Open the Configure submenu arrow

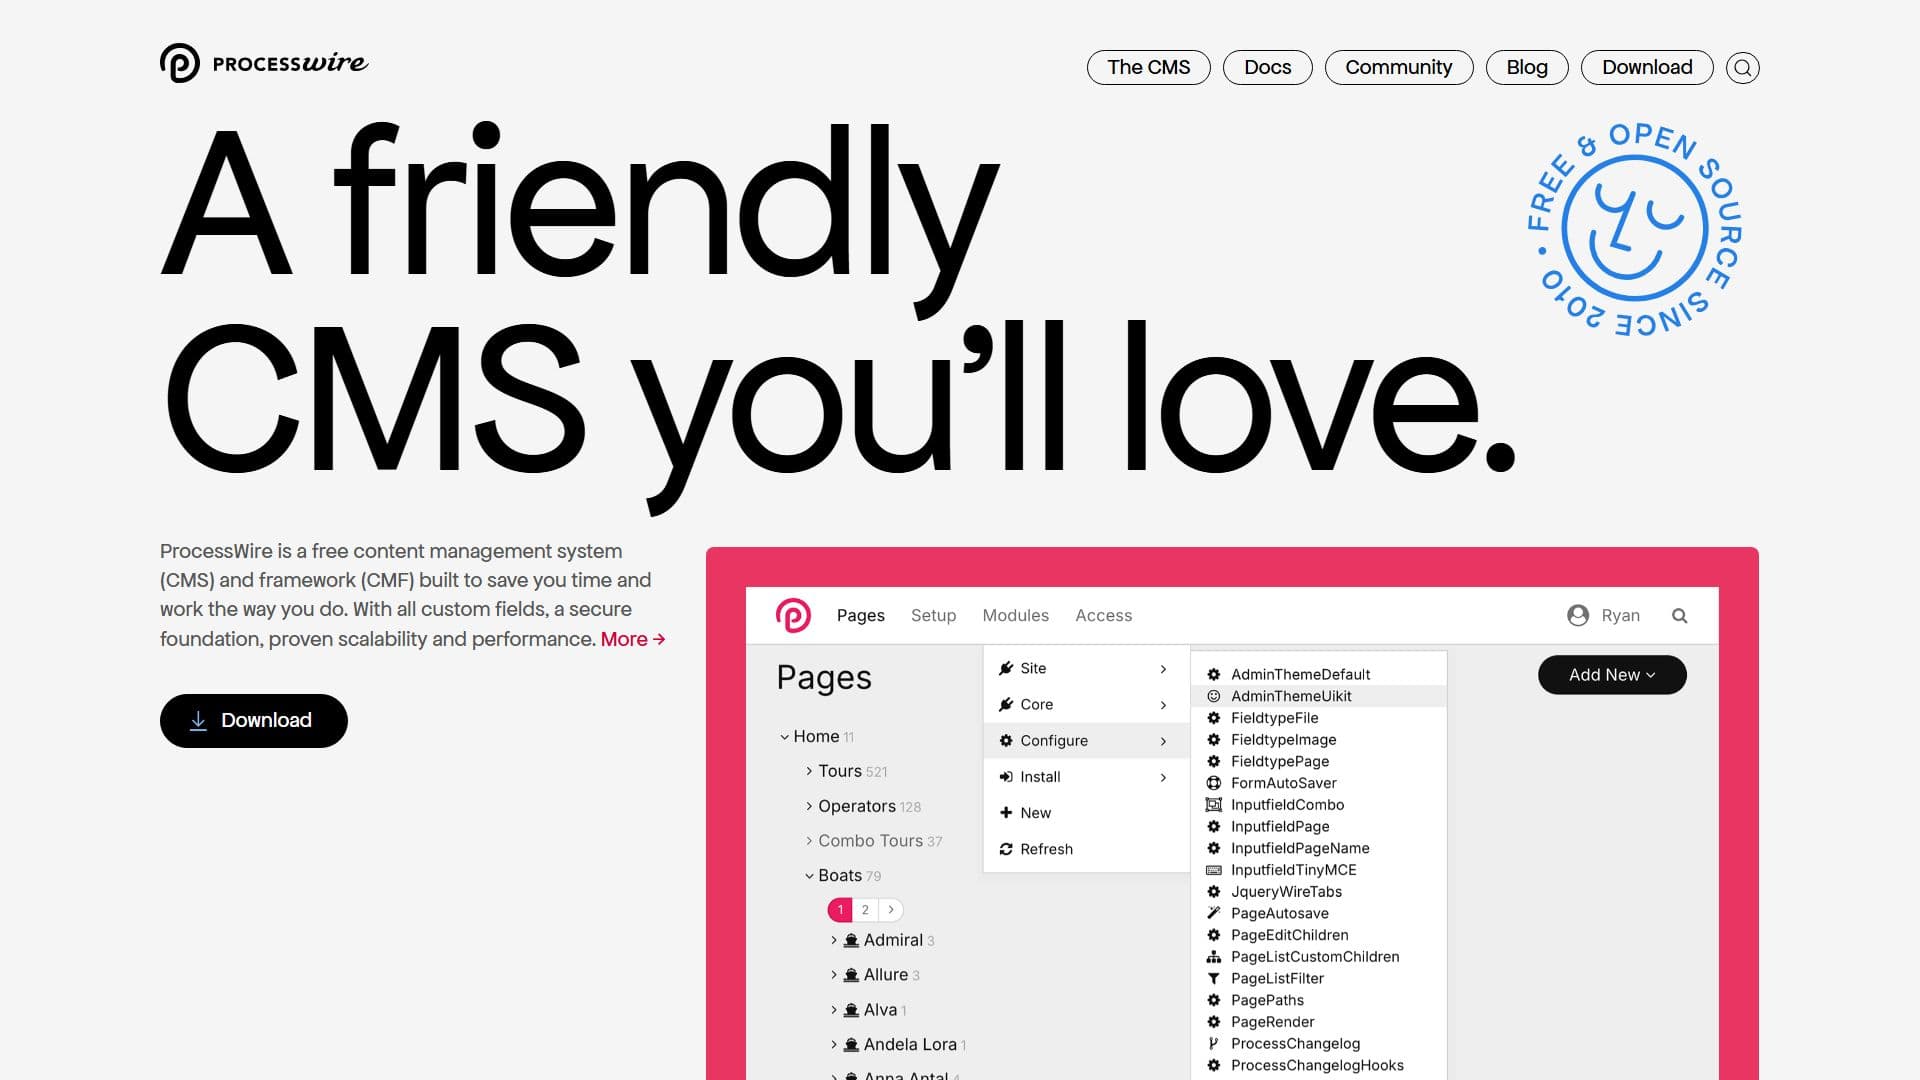pyautogui.click(x=1163, y=741)
